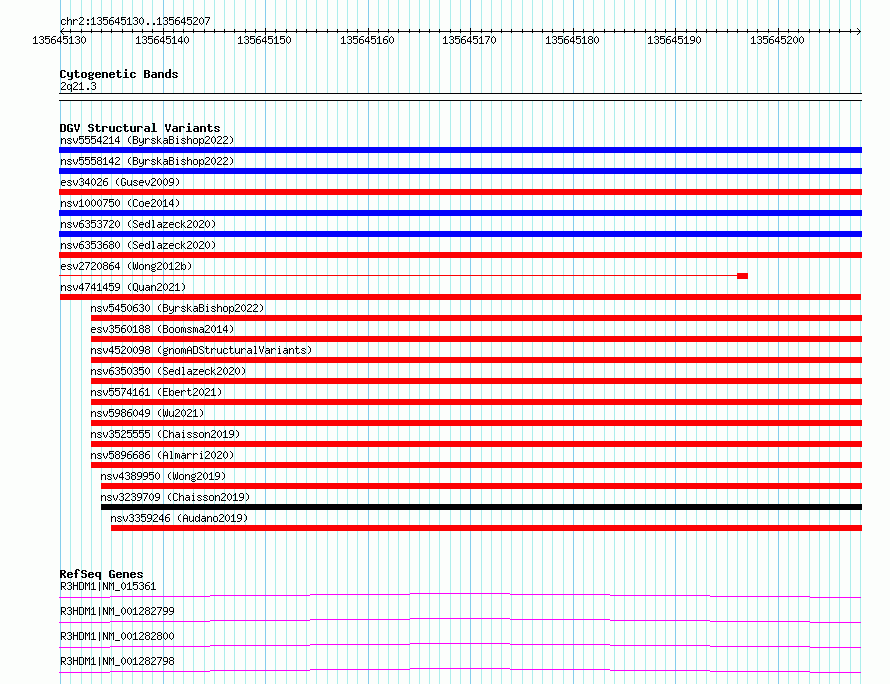This screenshot has width=890, height=684.
Task: Click variant nsv5558142 (ByrskaBishop2022) label
Action: point(147,161)
